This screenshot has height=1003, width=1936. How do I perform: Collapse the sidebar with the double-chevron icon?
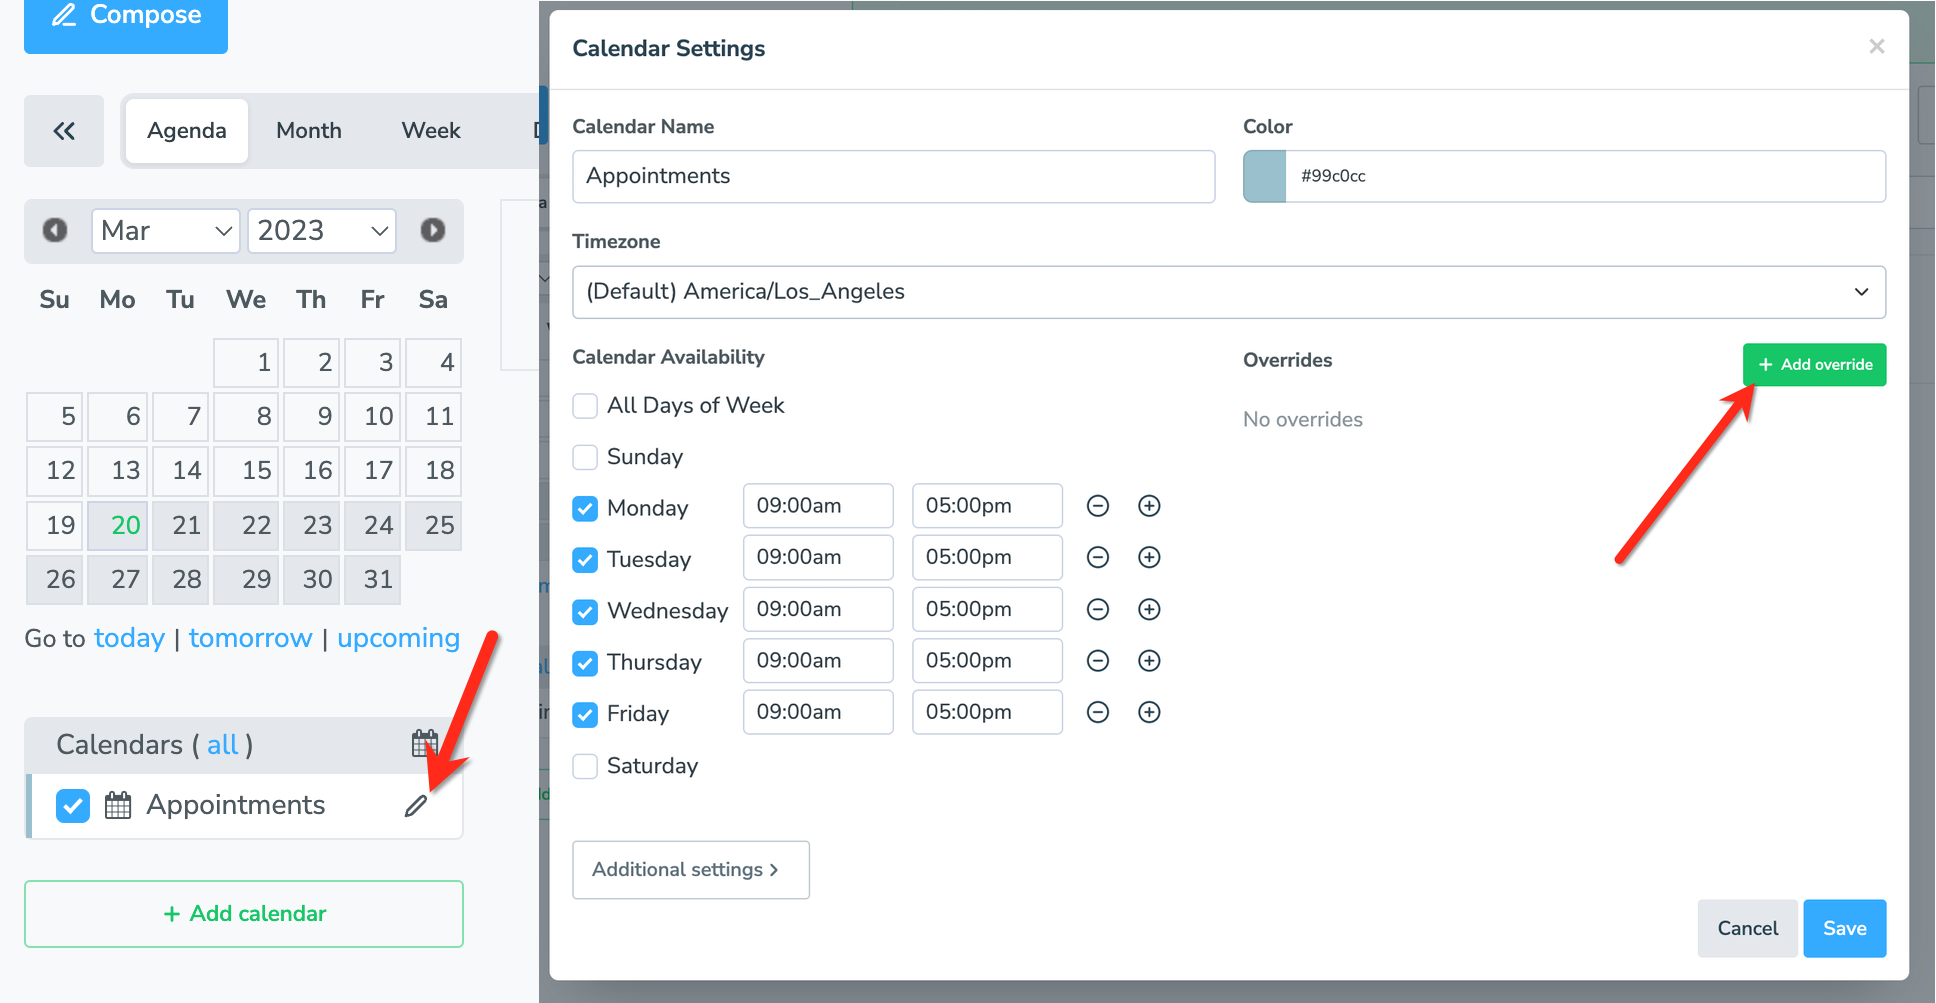pyautogui.click(x=63, y=131)
